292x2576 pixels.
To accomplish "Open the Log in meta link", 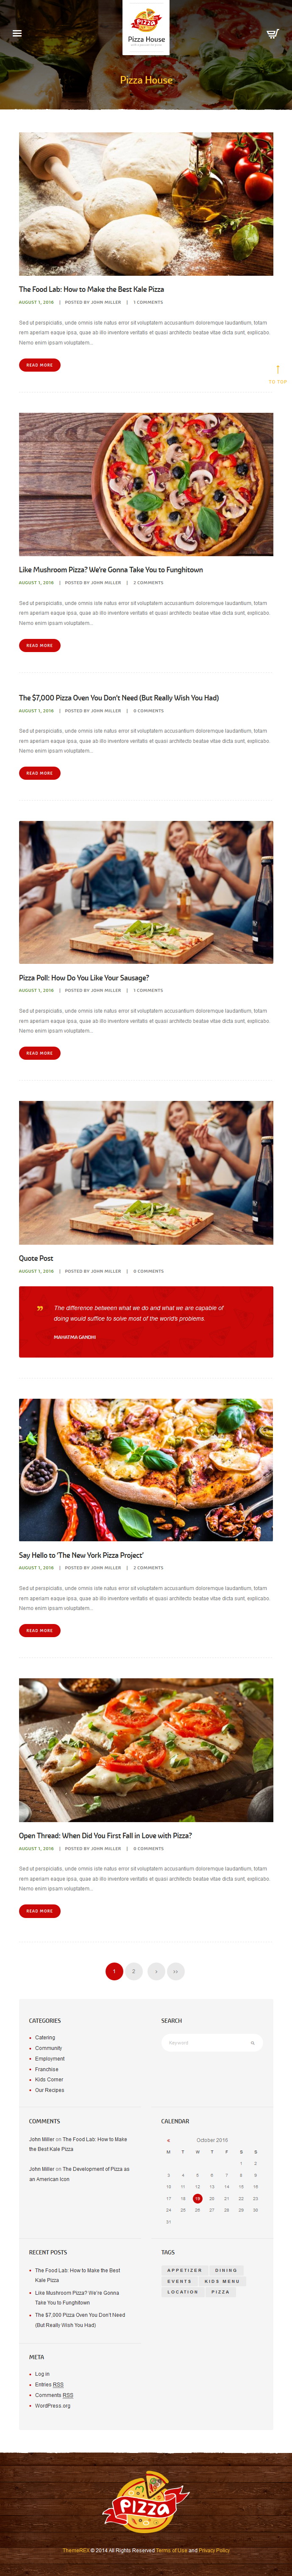I will pos(42,2373).
